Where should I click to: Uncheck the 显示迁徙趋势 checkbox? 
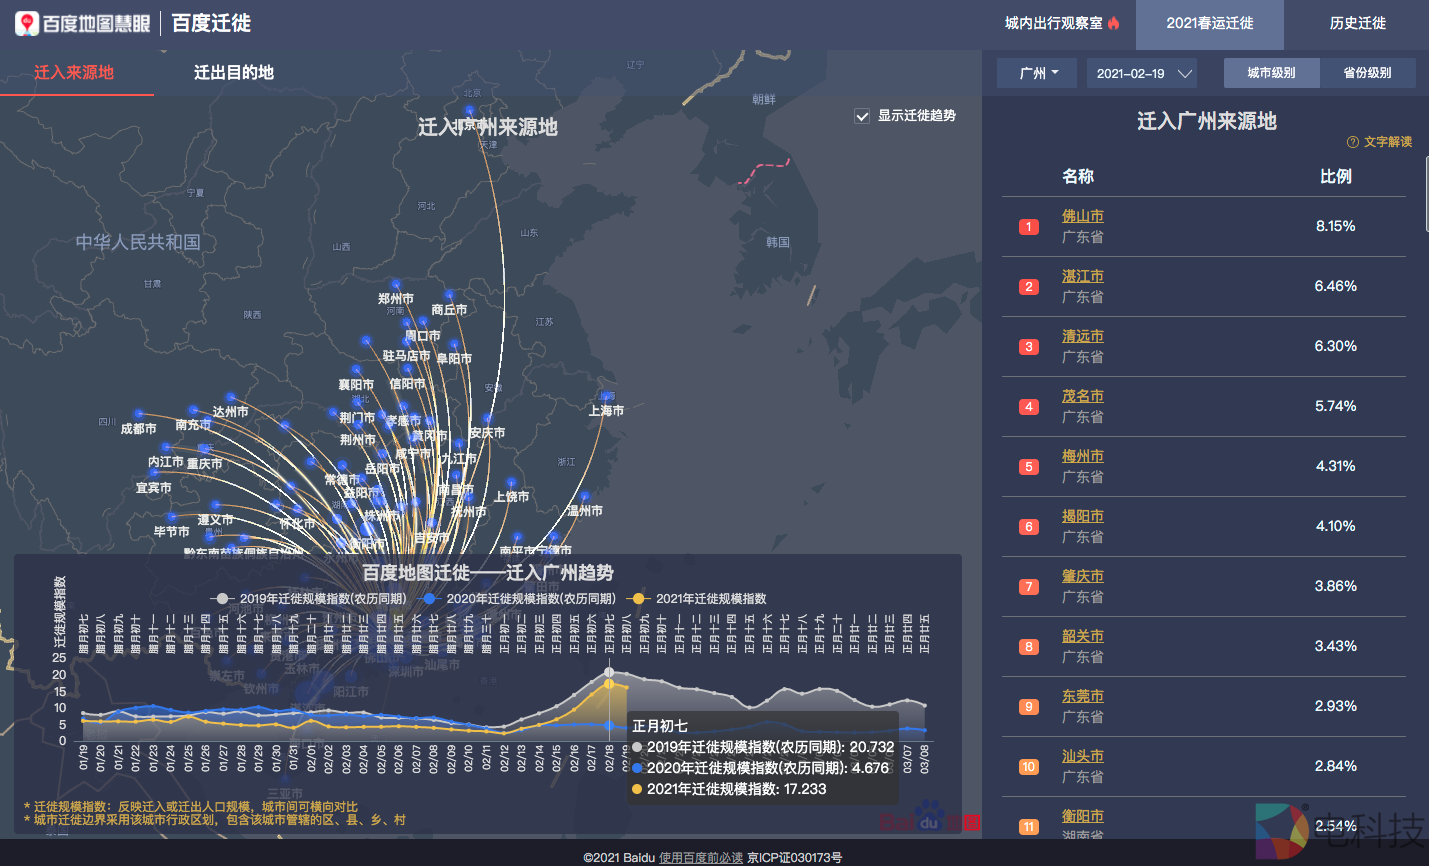[862, 116]
